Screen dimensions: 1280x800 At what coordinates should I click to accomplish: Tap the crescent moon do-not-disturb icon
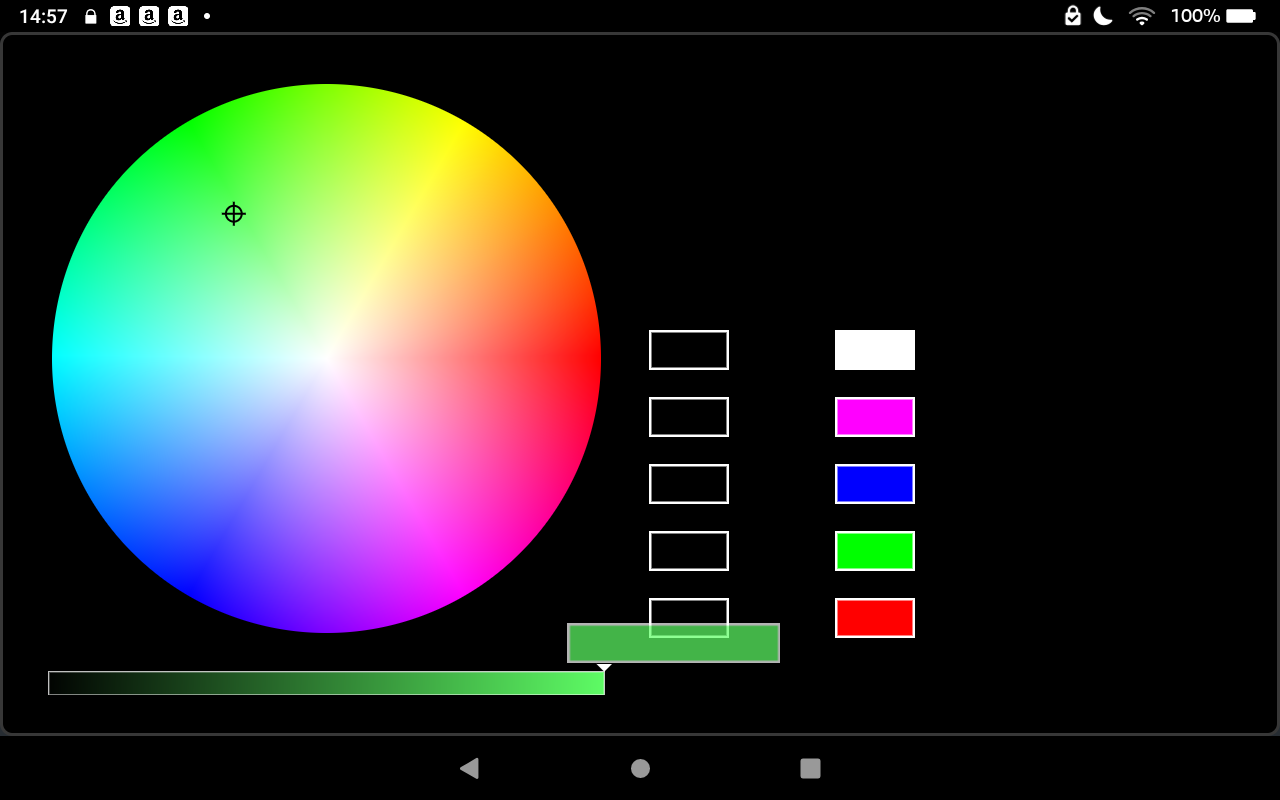(x=1103, y=16)
